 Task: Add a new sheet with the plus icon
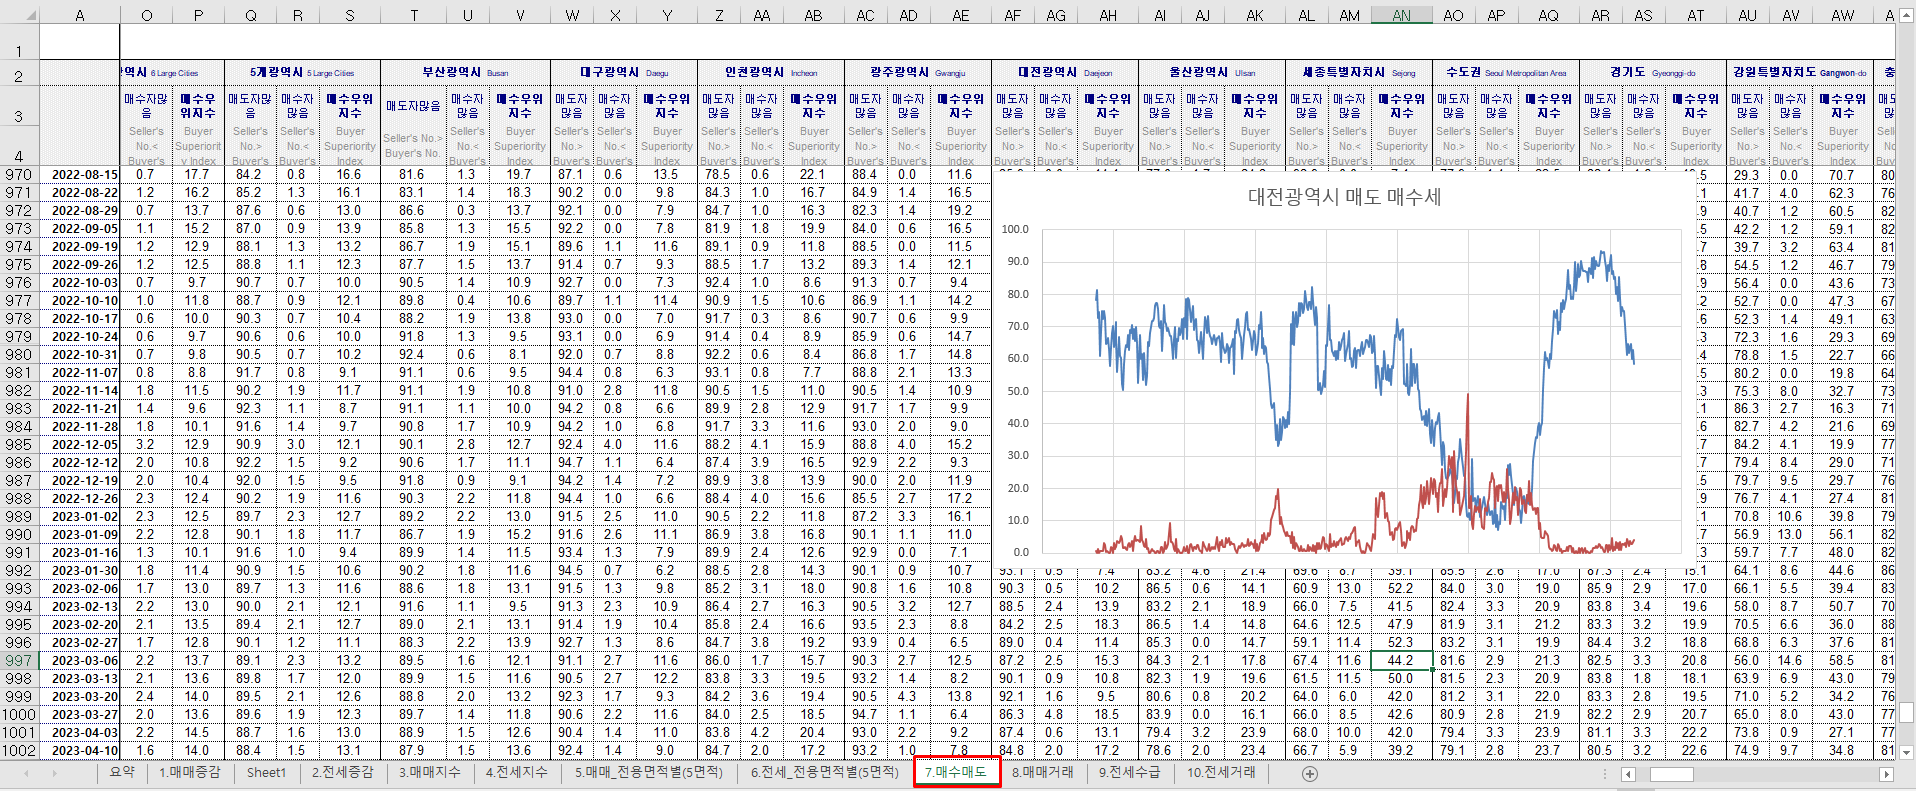1310,773
